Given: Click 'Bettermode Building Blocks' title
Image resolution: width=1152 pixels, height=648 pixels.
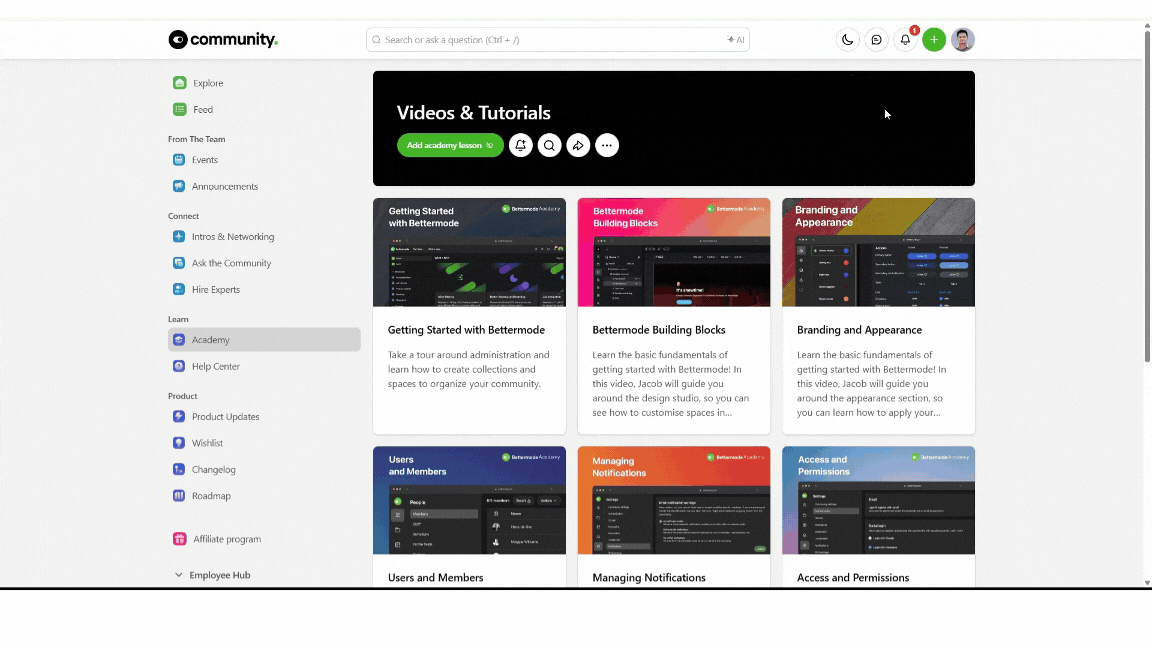Looking at the screenshot, I should [x=659, y=330].
